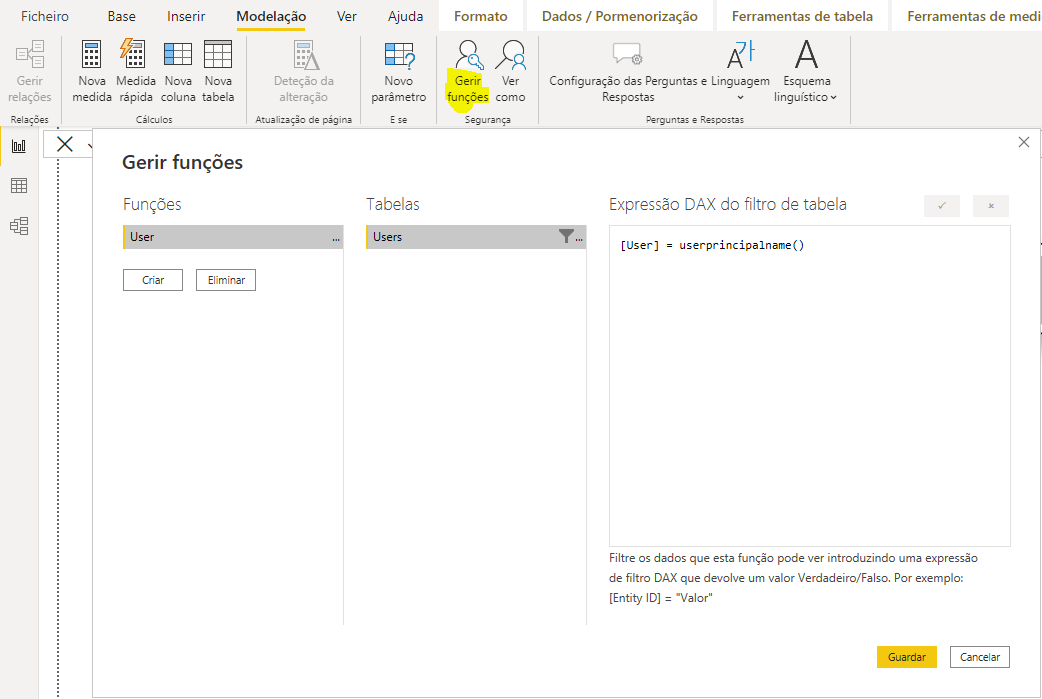Viewport: 1042px width, 699px height.
Task: Open more options for Users table
Action: tap(580, 238)
